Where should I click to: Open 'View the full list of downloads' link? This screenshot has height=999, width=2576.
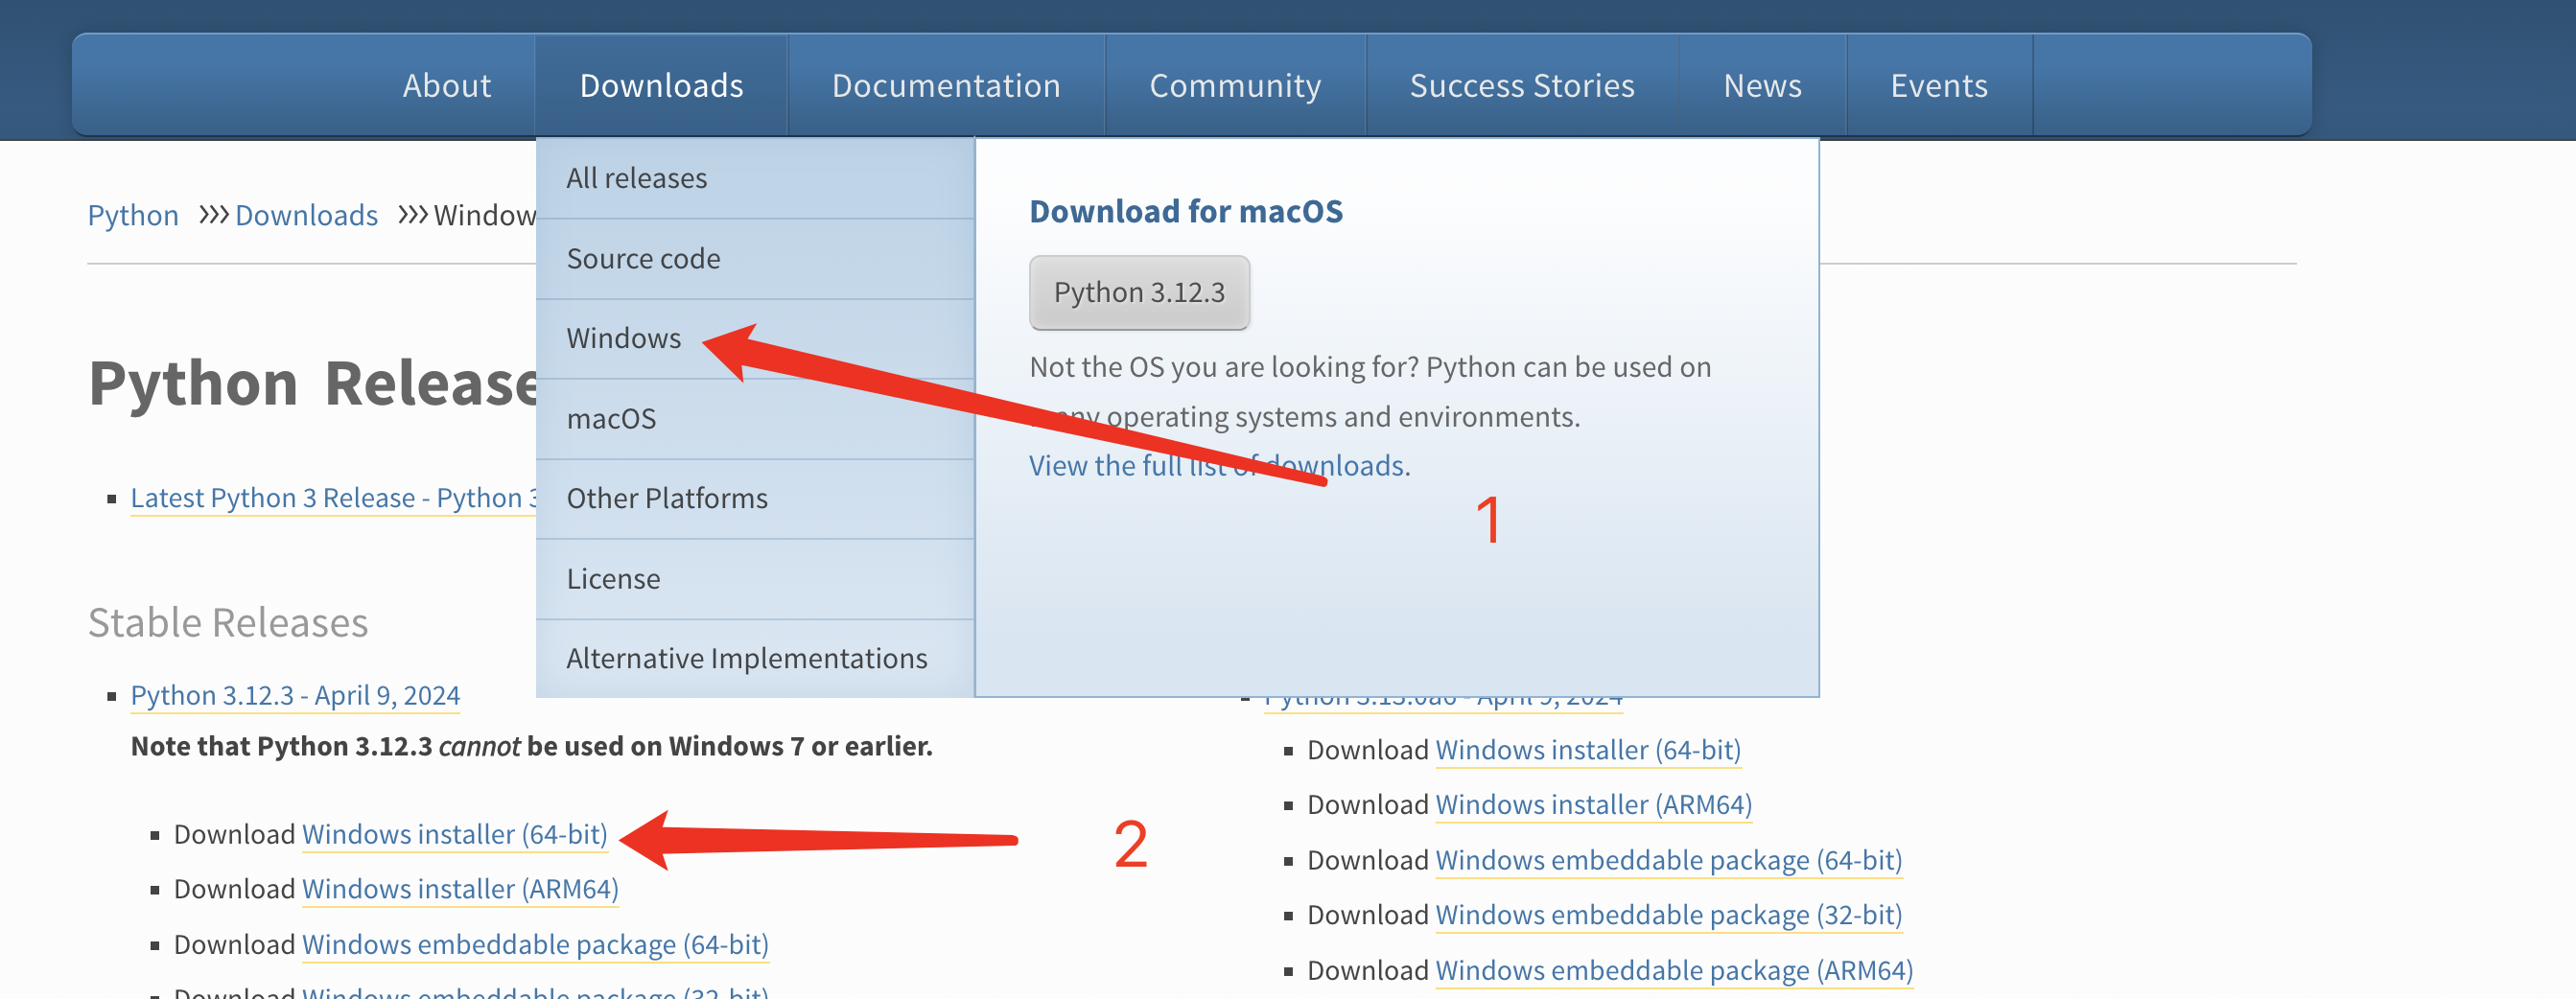pos(1219,466)
